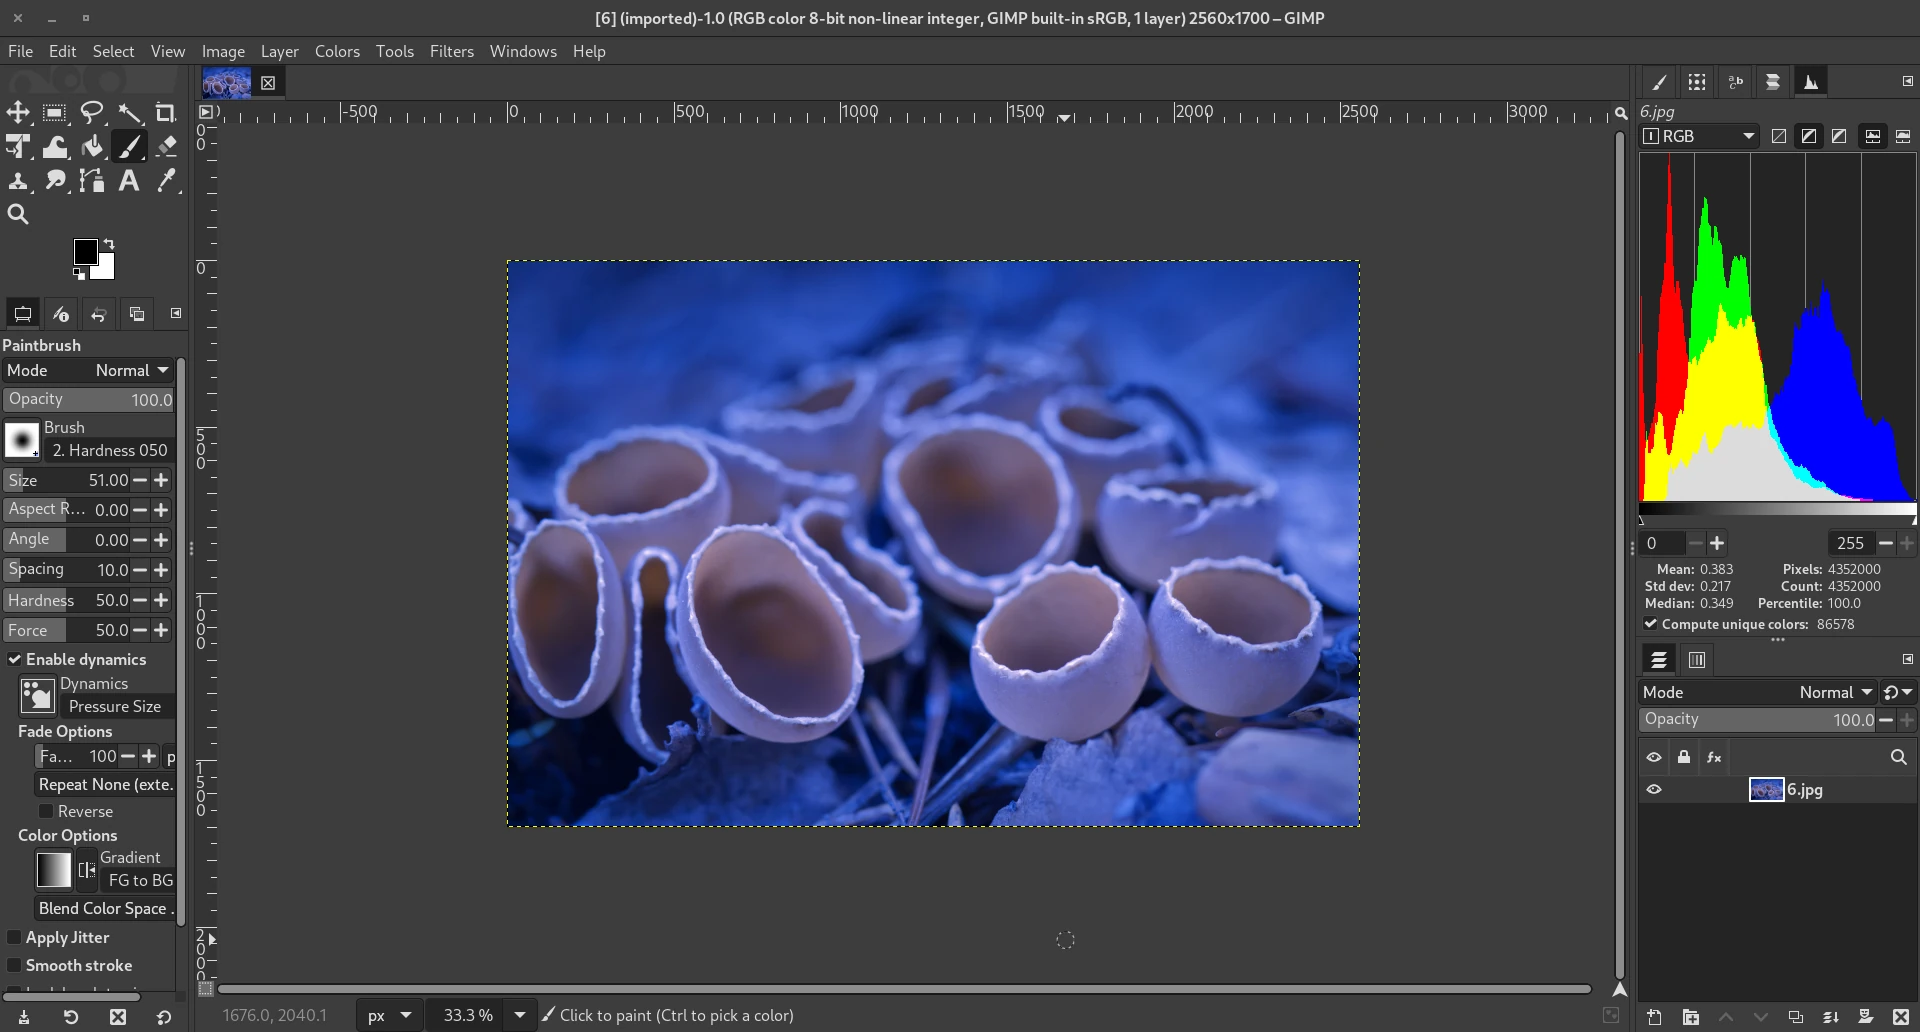
Task: Select the Clone stamp tool
Action: [18, 181]
